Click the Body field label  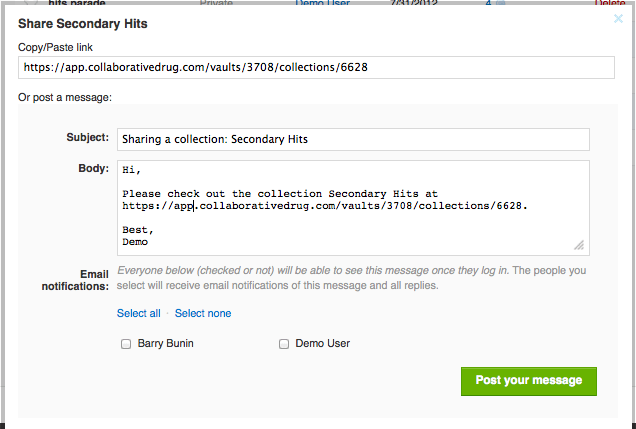(x=94, y=168)
